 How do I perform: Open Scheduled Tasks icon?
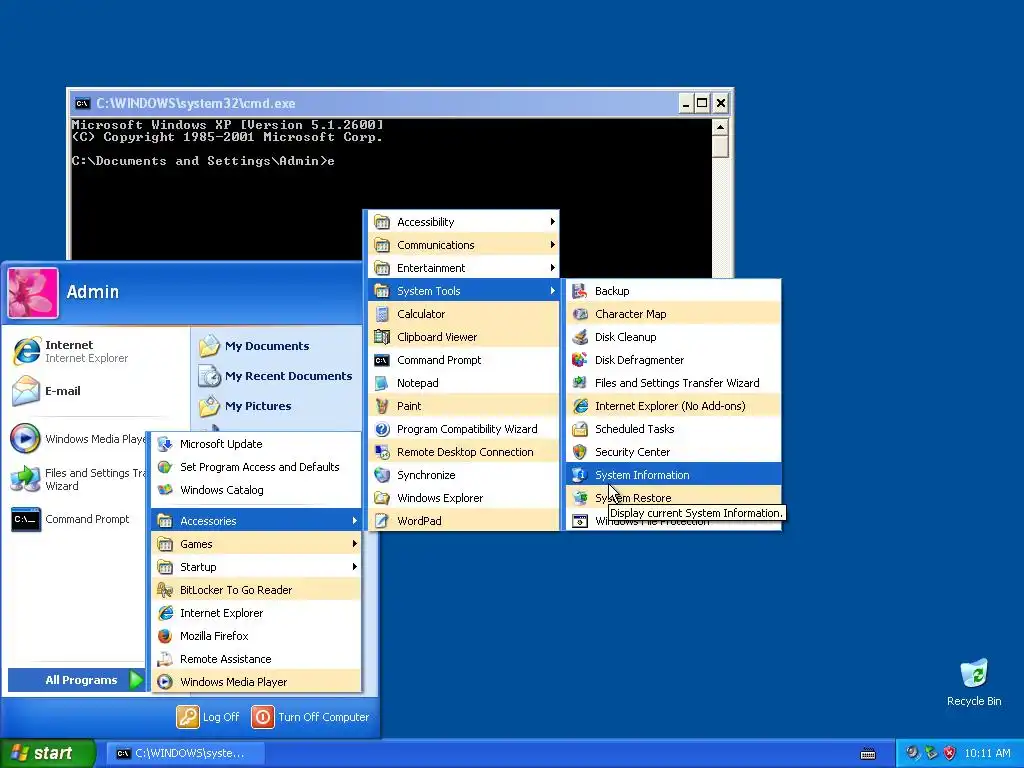[x=580, y=429]
